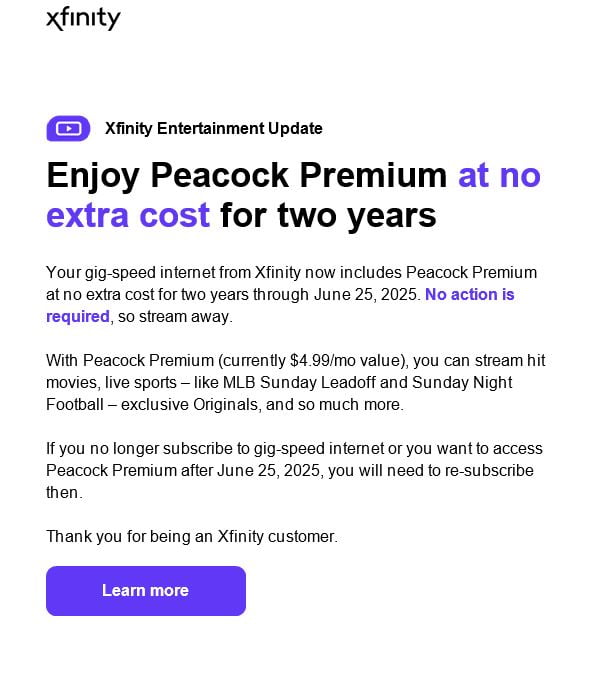Click the purple video player icon
This screenshot has width=594, height=673.
68,128
